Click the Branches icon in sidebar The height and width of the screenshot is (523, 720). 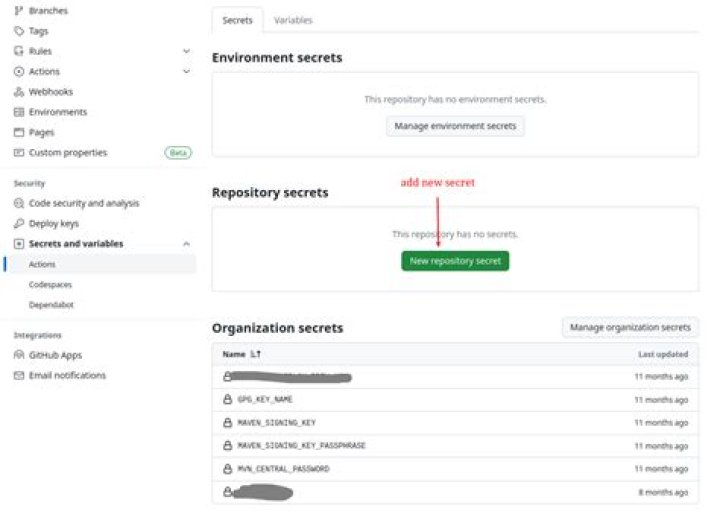click(19, 10)
